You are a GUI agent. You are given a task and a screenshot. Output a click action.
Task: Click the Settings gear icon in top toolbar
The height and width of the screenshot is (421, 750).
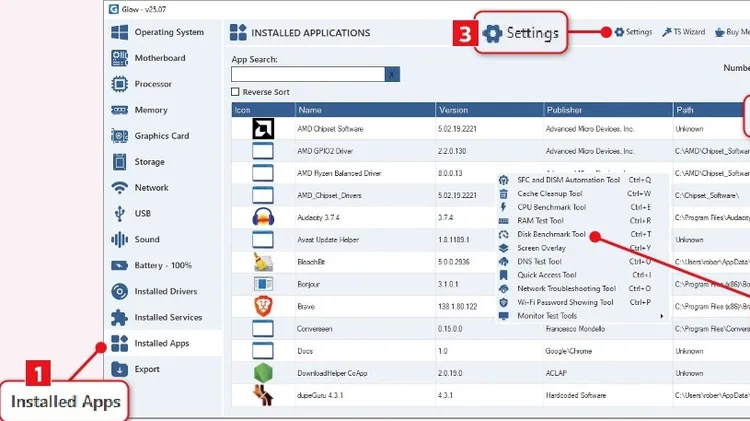coord(619,32)
